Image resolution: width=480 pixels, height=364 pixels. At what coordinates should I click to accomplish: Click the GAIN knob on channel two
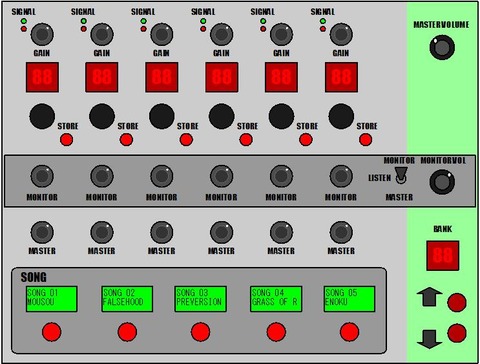(102, 34)
